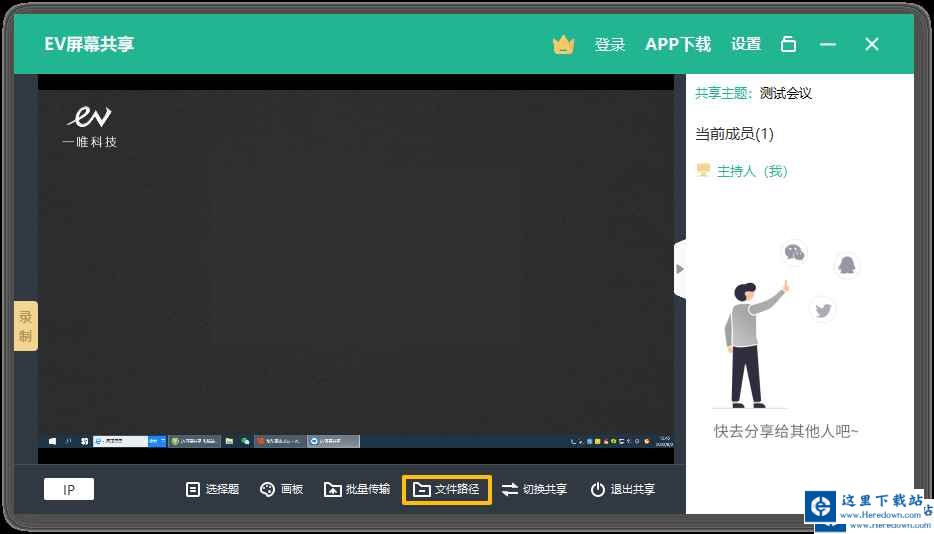Open 批量传输 batch transfer
The width and height of the screenshot is (934, 534).
click(x=357, y=489)
